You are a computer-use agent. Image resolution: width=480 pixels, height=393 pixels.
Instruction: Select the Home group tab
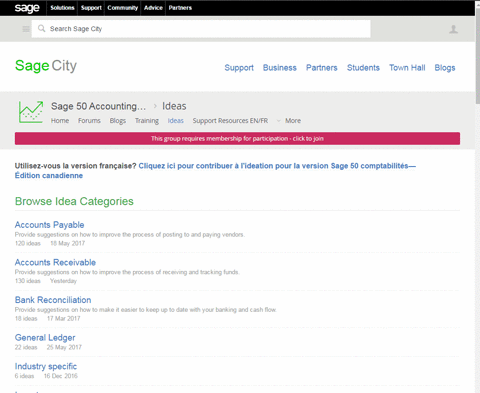click(60, 121)
